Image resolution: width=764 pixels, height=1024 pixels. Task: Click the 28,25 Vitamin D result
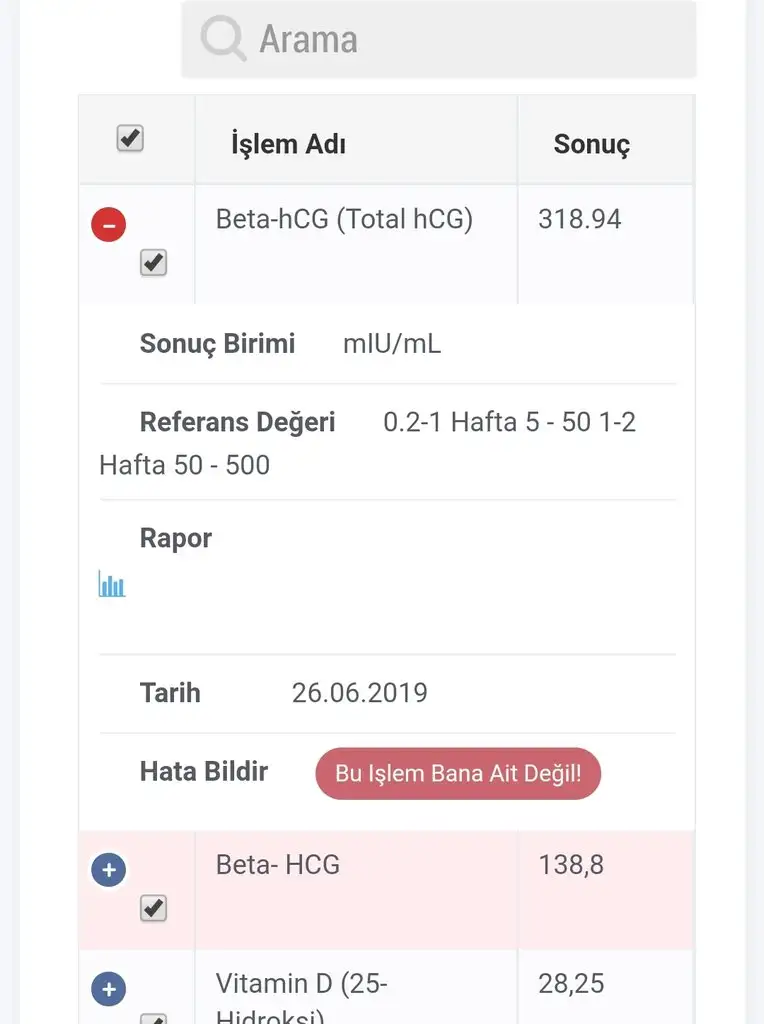click(x=571, y=984)
